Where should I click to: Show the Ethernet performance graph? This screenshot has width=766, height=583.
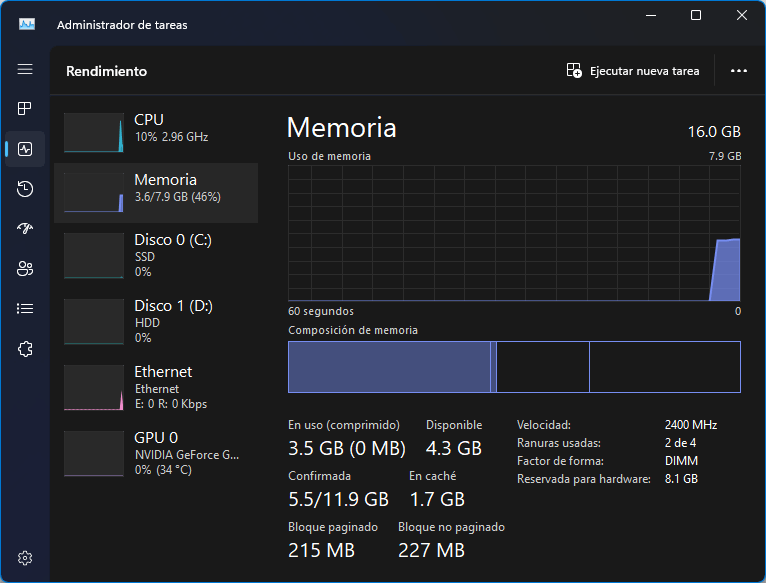coord(155,387)
